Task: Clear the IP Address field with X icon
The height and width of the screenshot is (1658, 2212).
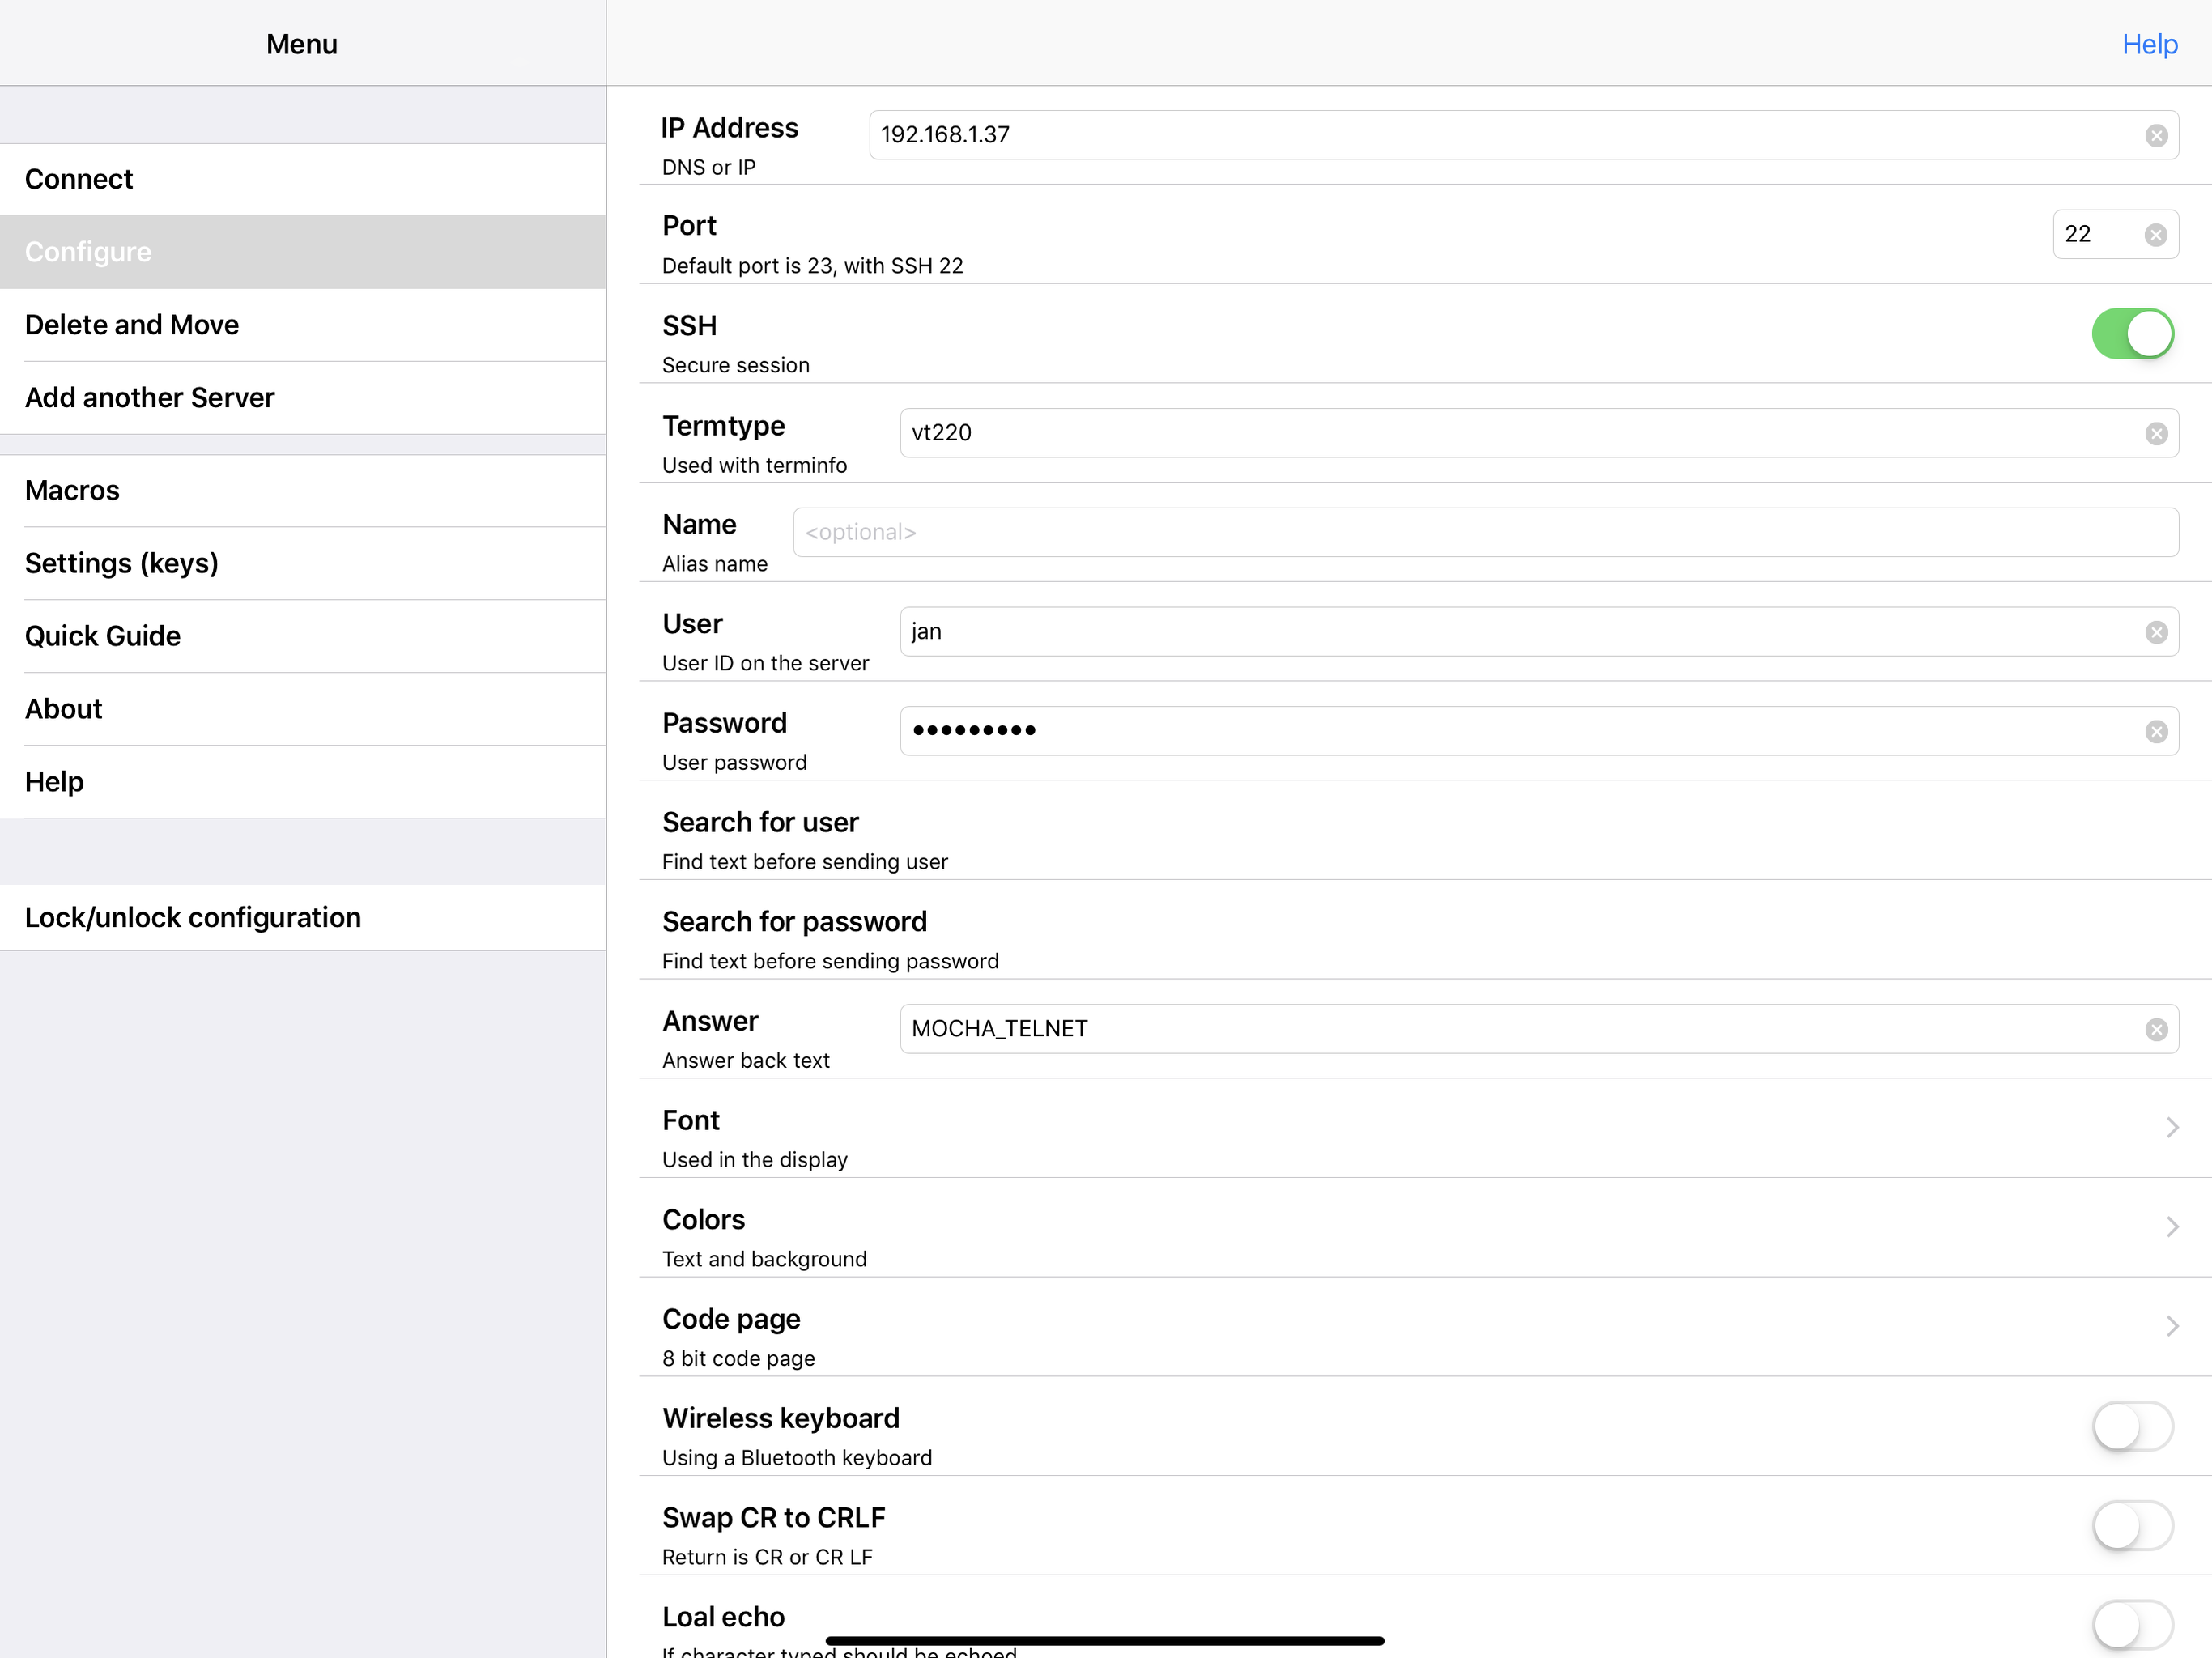Action: (x=2155, y=135)
